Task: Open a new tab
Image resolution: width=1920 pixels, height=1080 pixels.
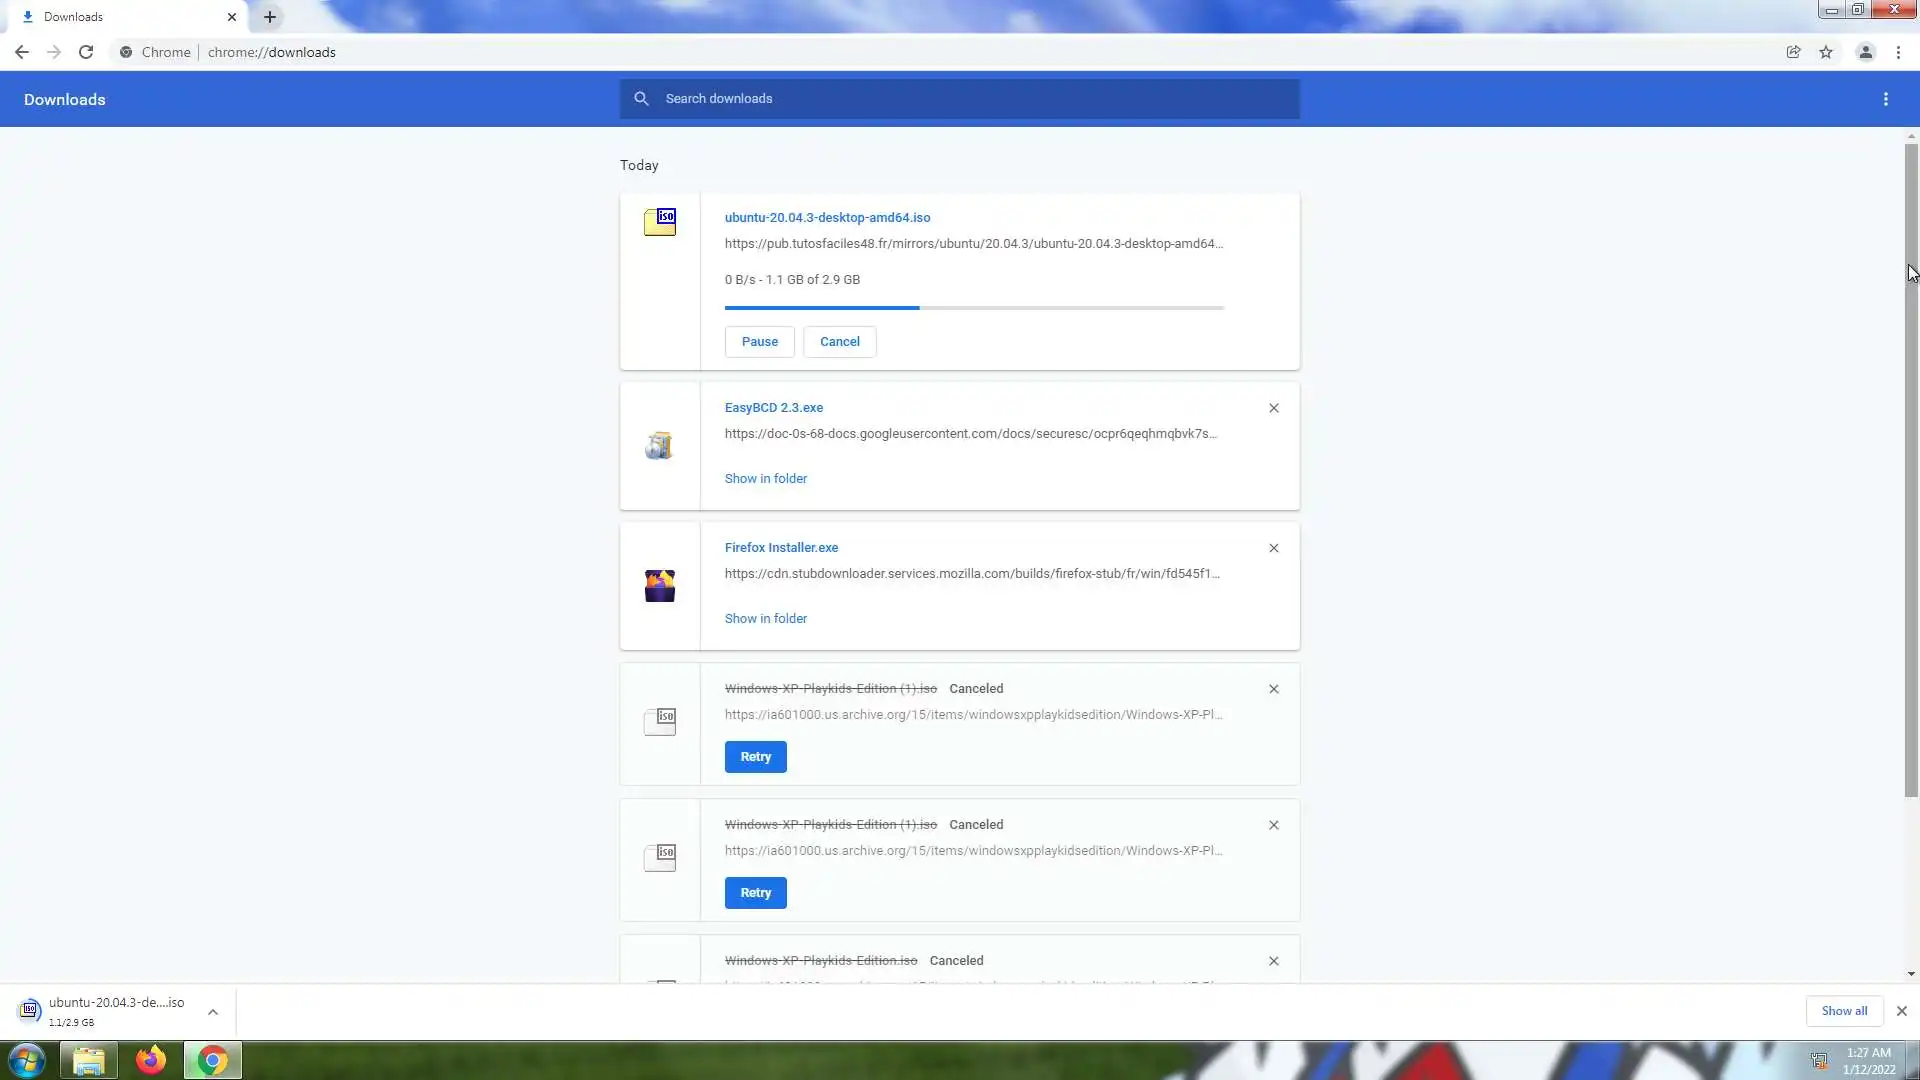Action: point(270,17)
